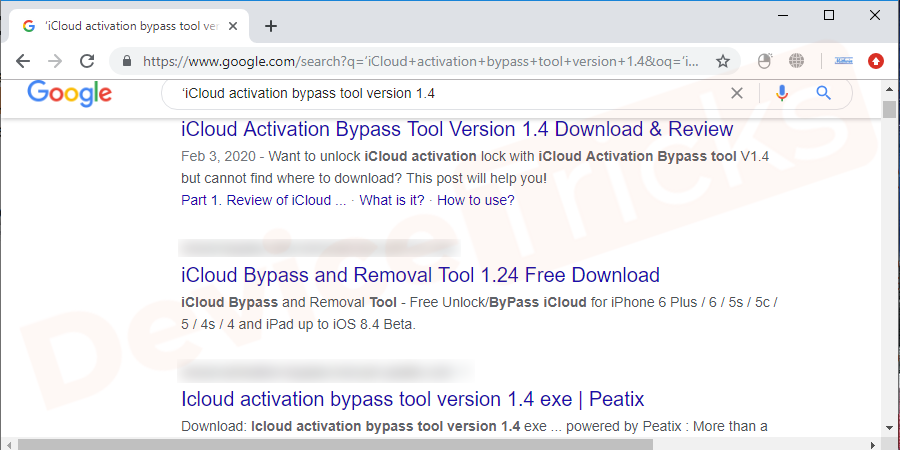Image resolution: width=900 pixels, height=450 pixels.
Task: Open the 'How to use?' sitelink
Action: pyautogui.click(x=476, y=200)
